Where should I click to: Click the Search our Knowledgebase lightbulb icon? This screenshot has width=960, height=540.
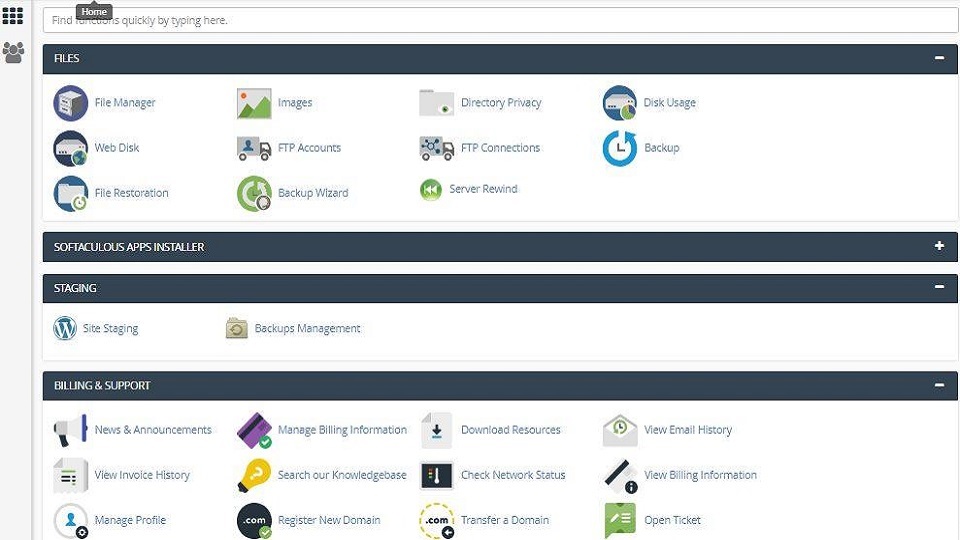tap(254, 475)
